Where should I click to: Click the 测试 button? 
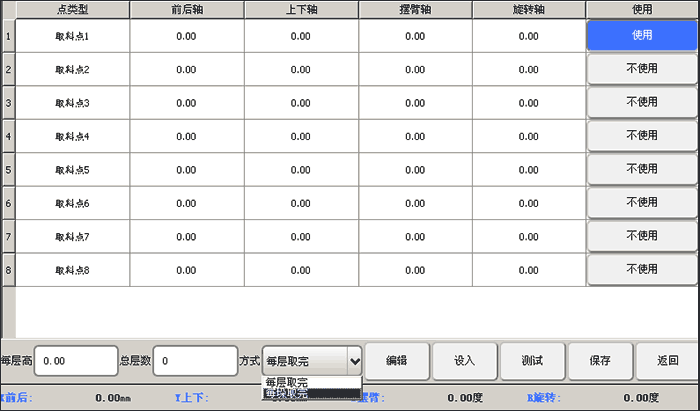pyautogui.click(x=532, y=360)
